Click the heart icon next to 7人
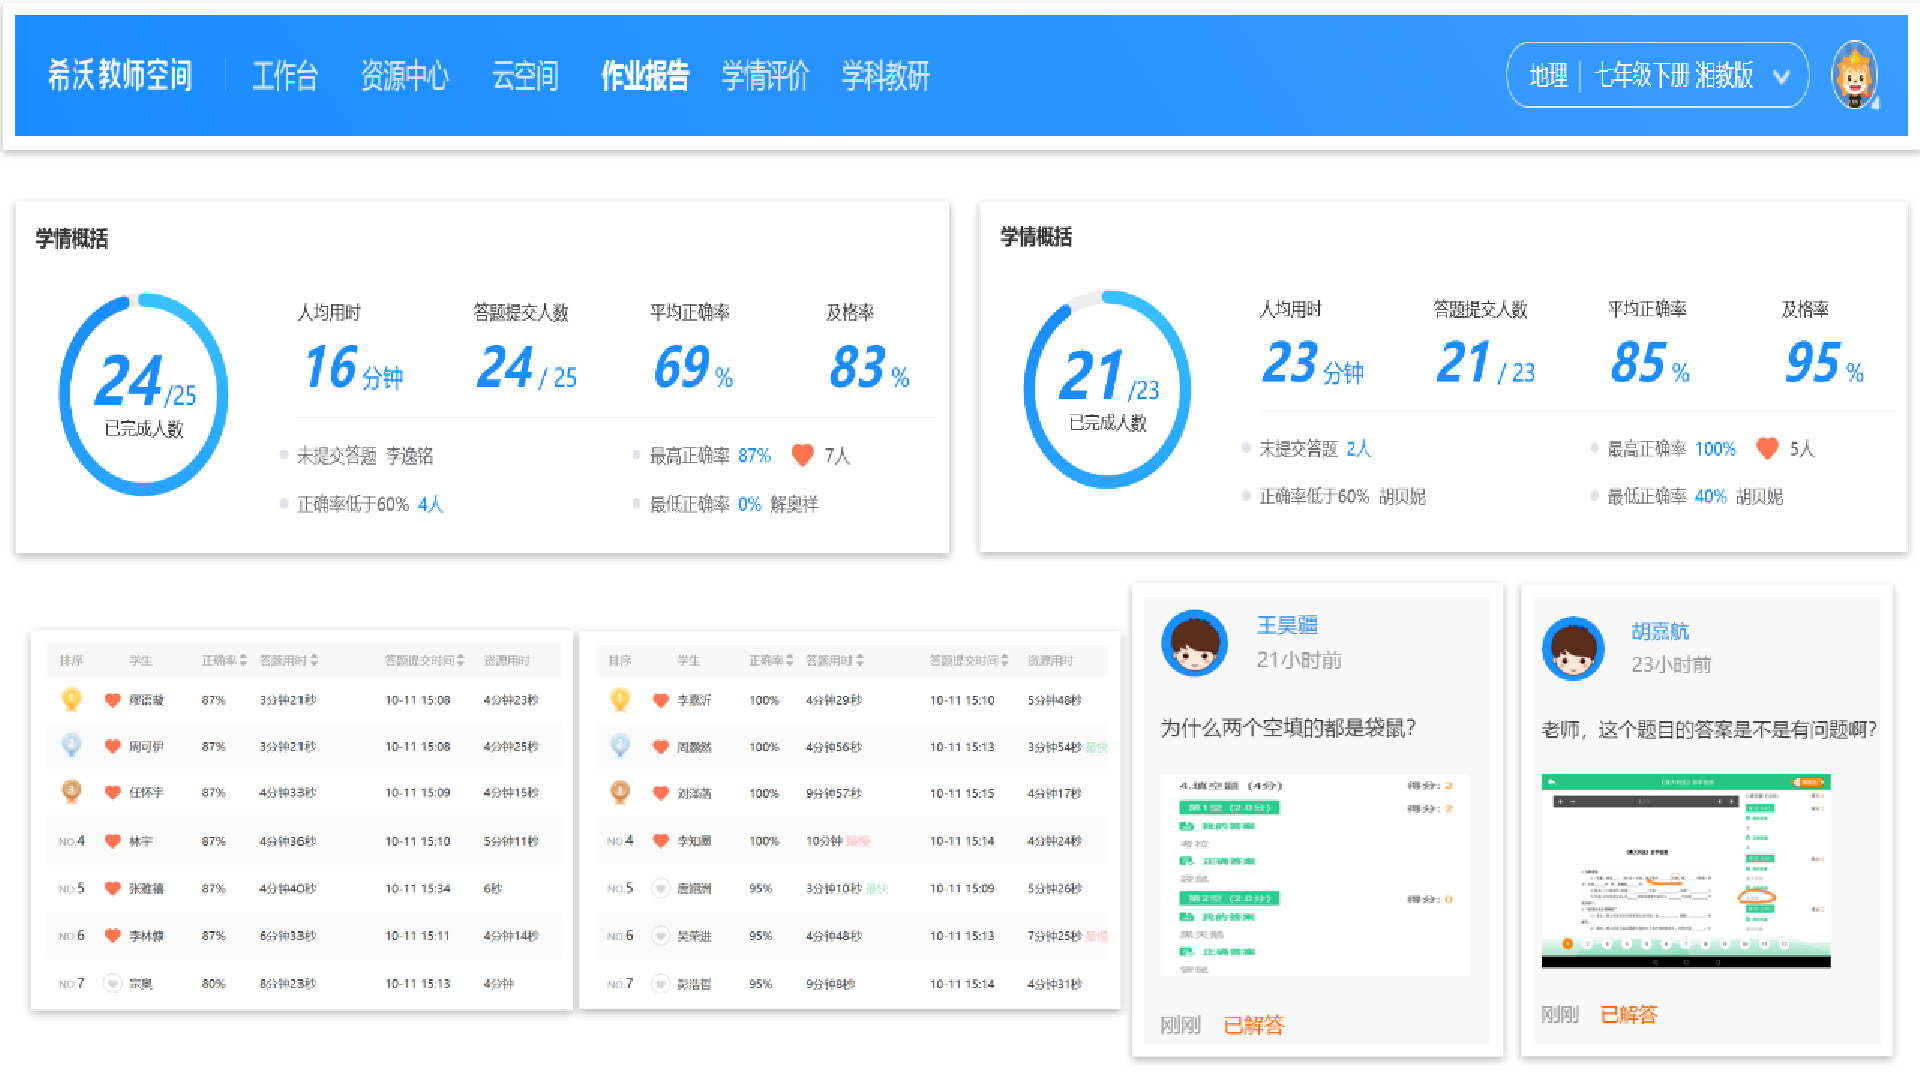Screen dimensions: 1920x1080 [802, 455]
